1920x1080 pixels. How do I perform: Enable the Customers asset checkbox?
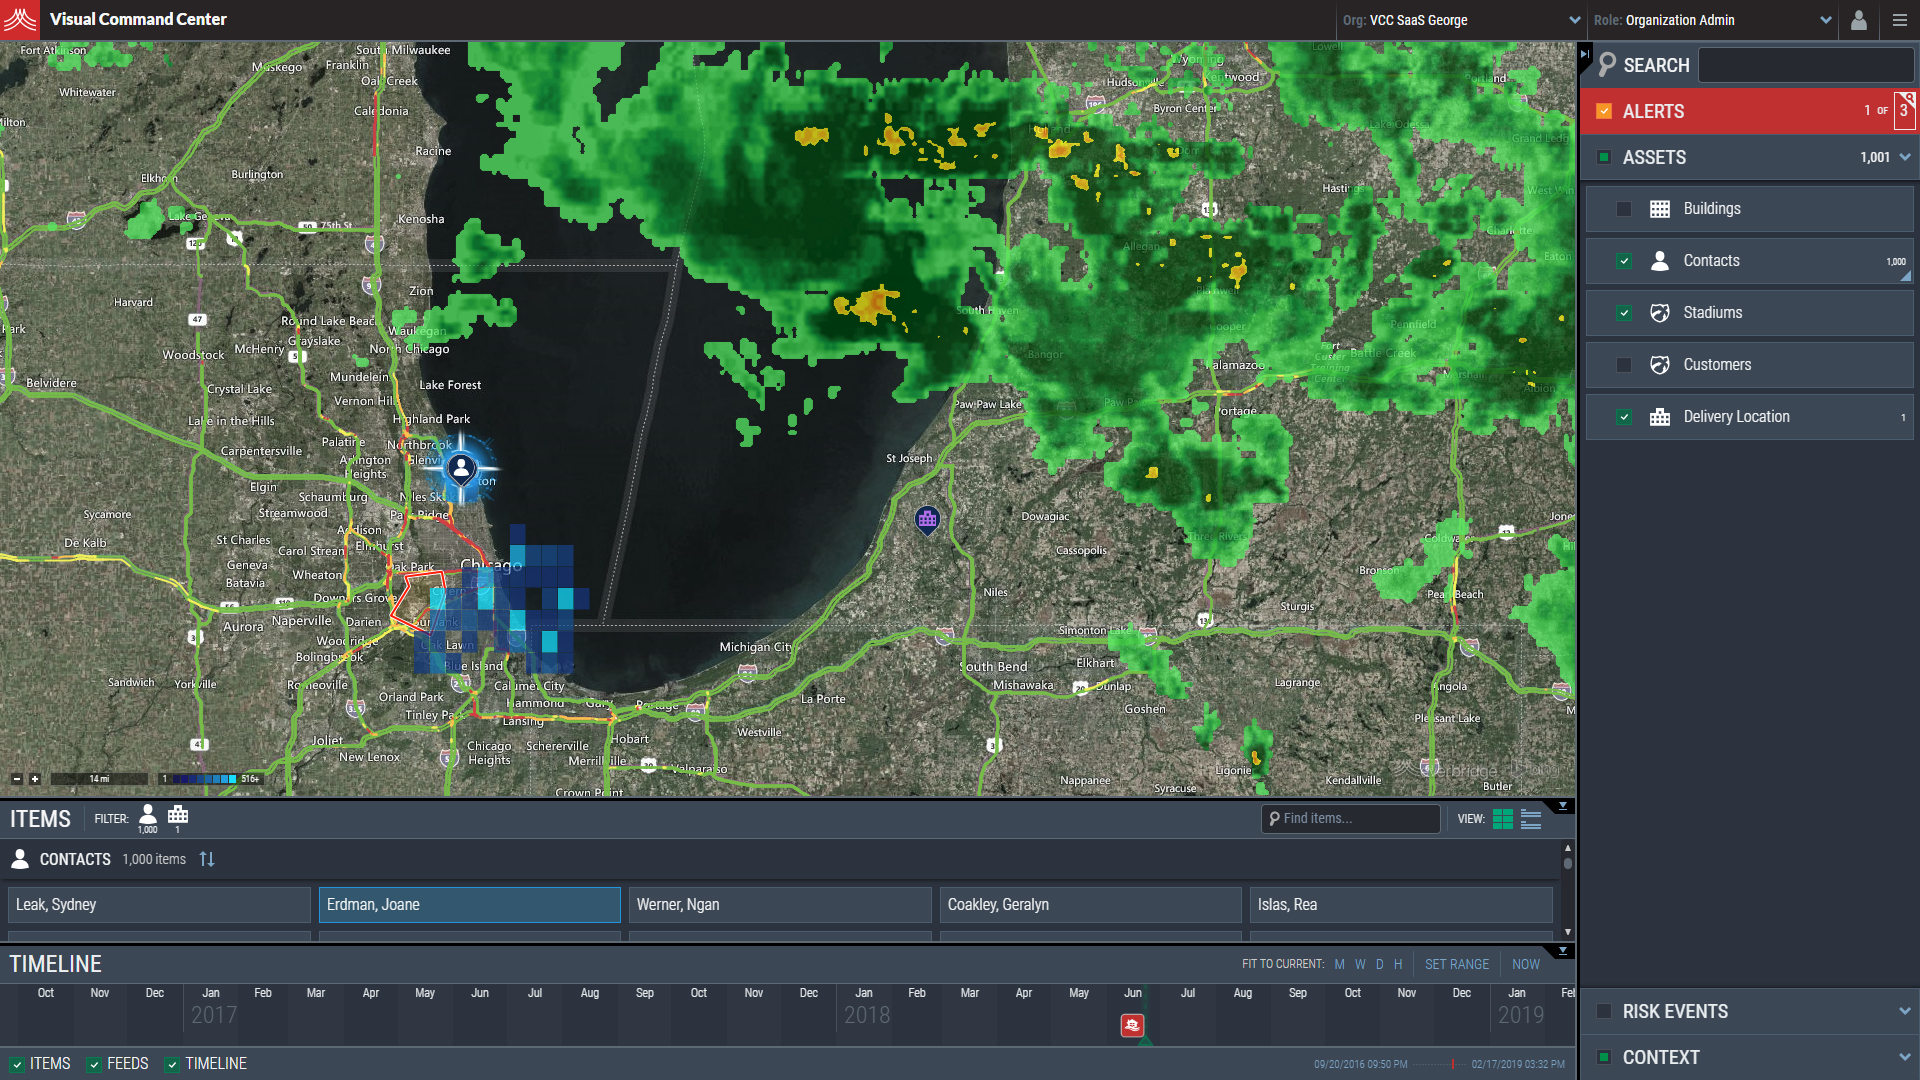click(1624, 365)
